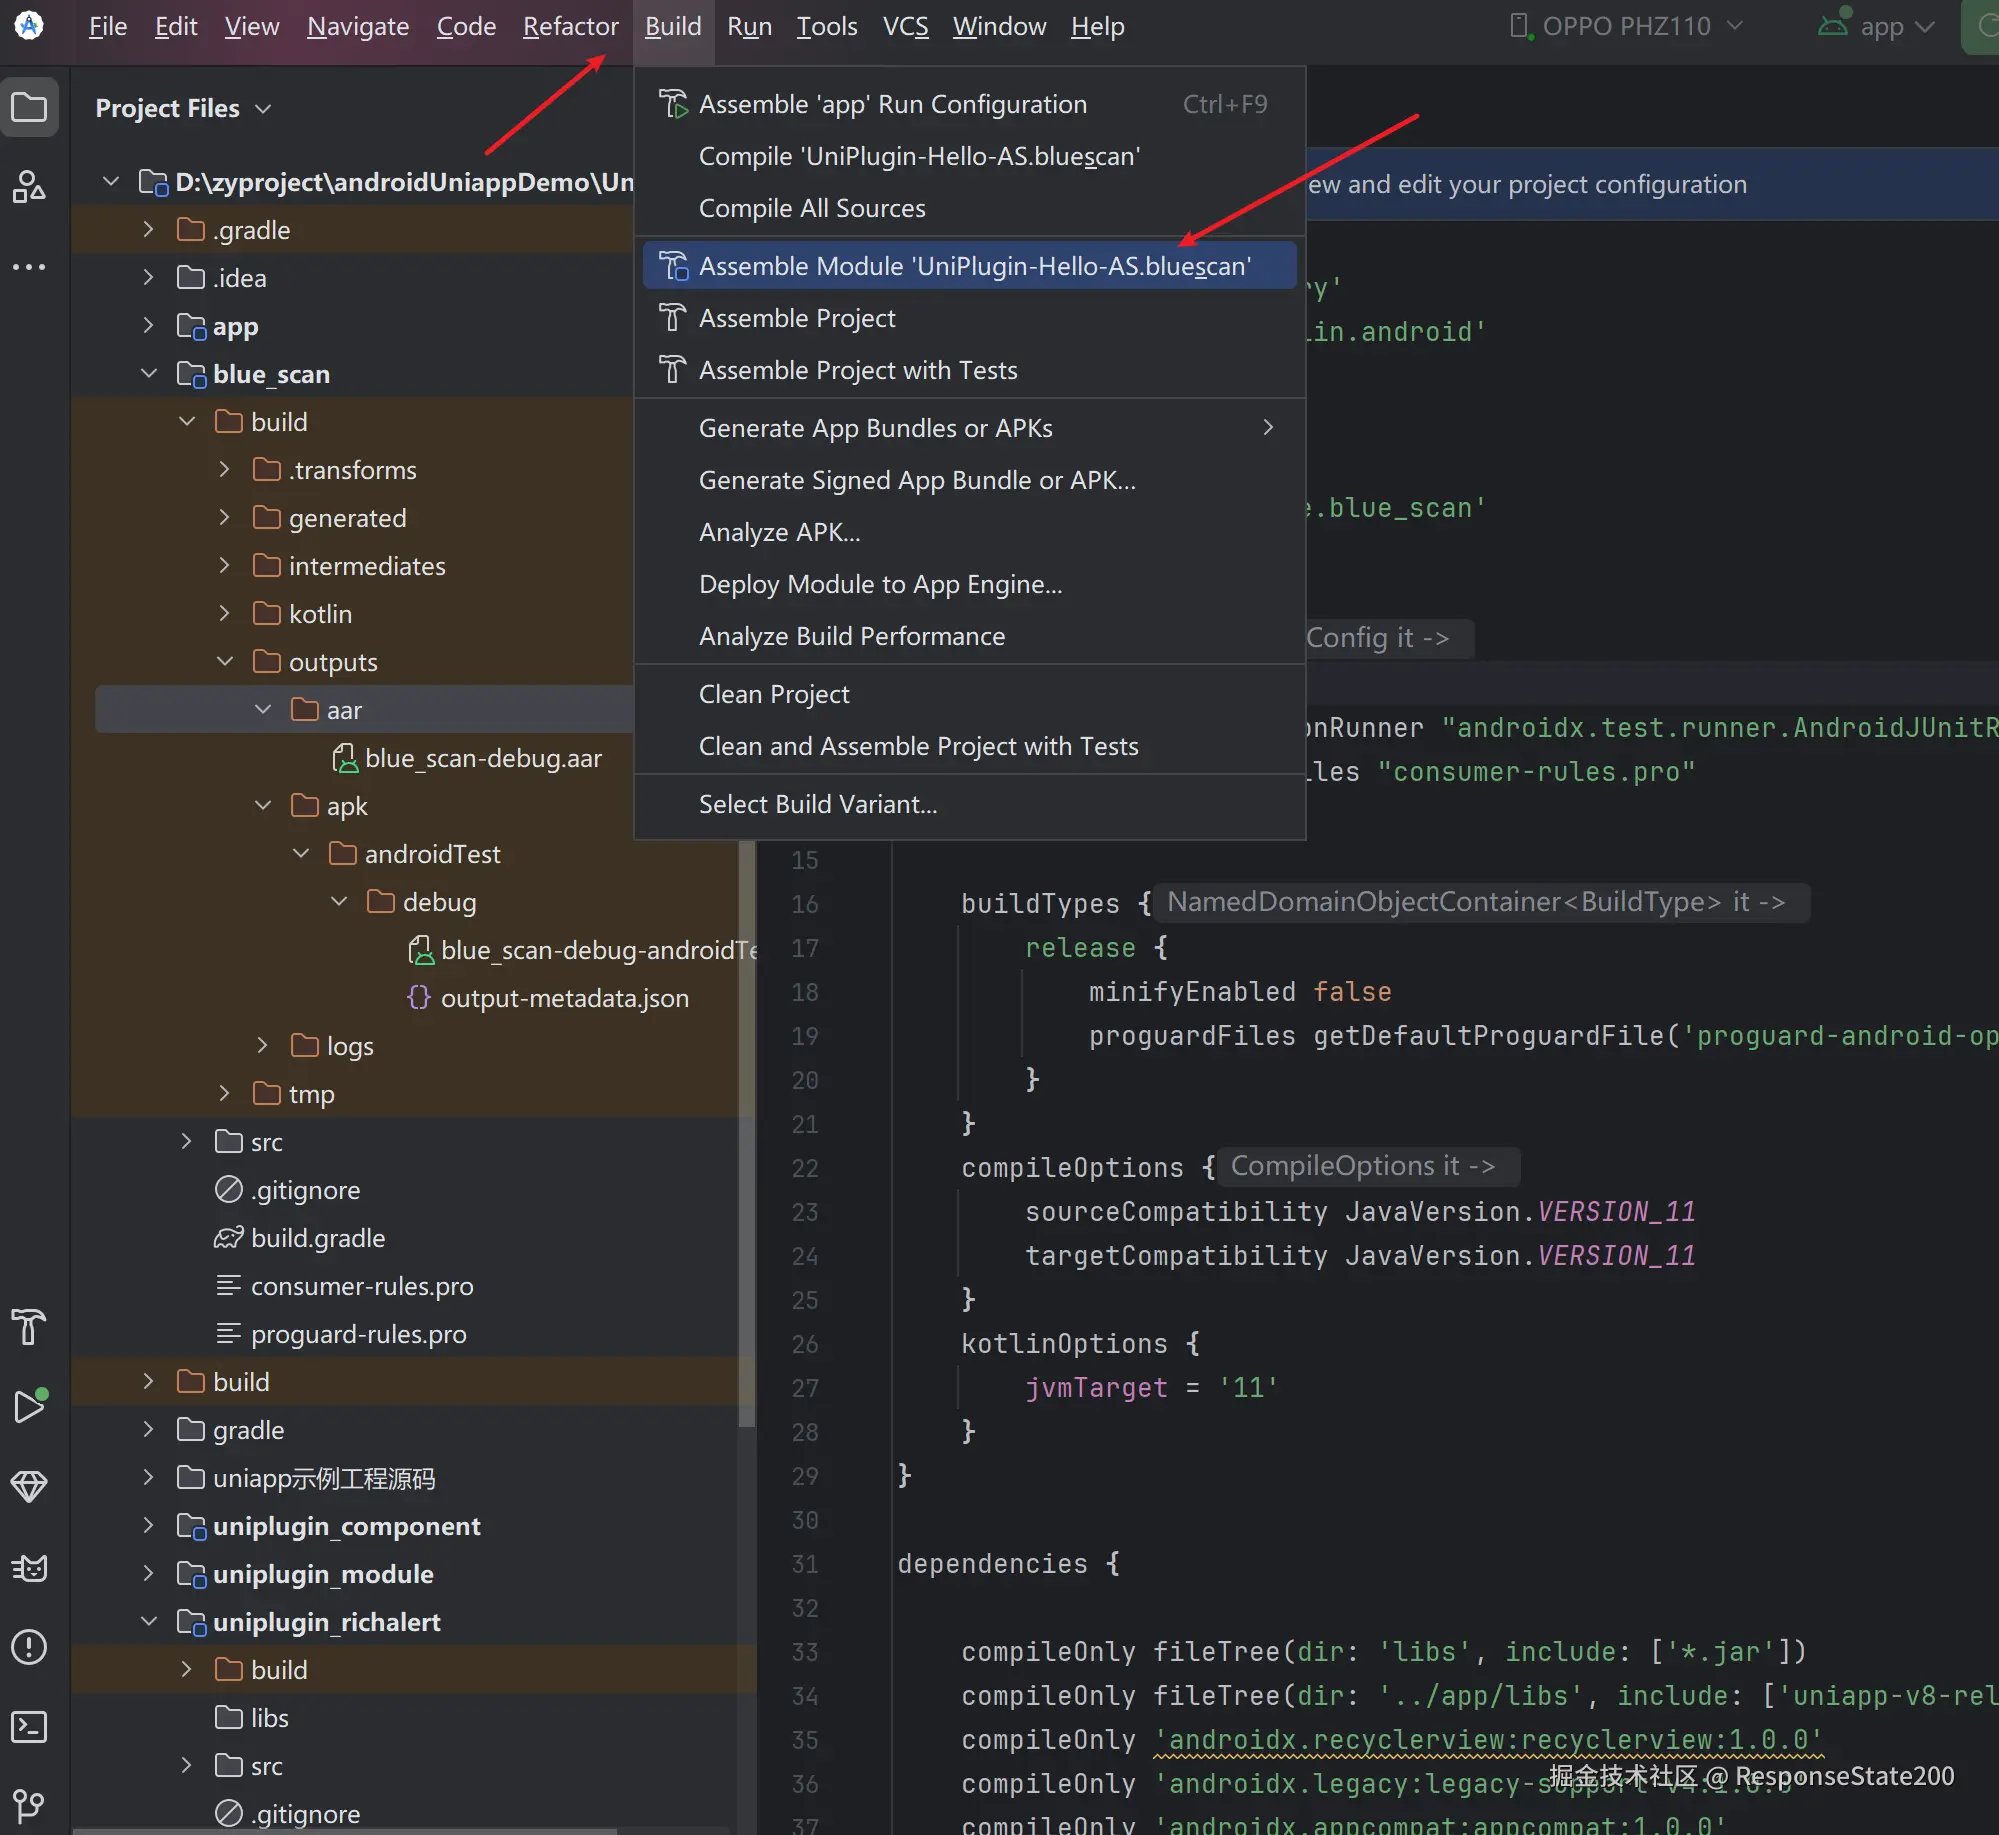
Task: Open the Logcat cat-face icon
Action: coord(29,1567)
